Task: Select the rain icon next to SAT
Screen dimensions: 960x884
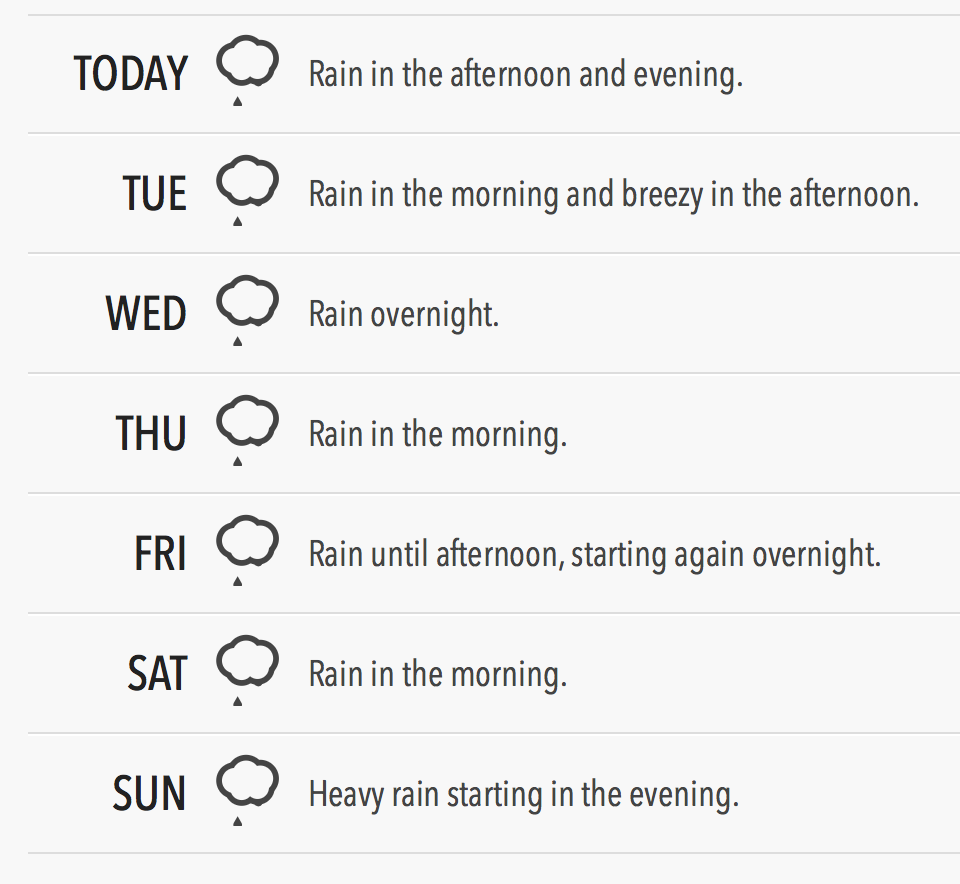Action: pyautogui.click(x=247, y=667)
